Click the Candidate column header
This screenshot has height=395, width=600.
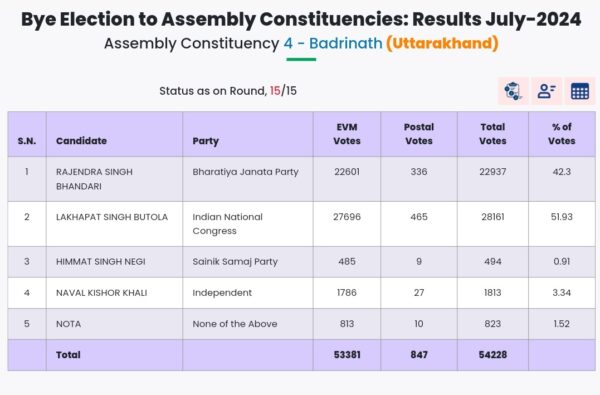point(81,141)
